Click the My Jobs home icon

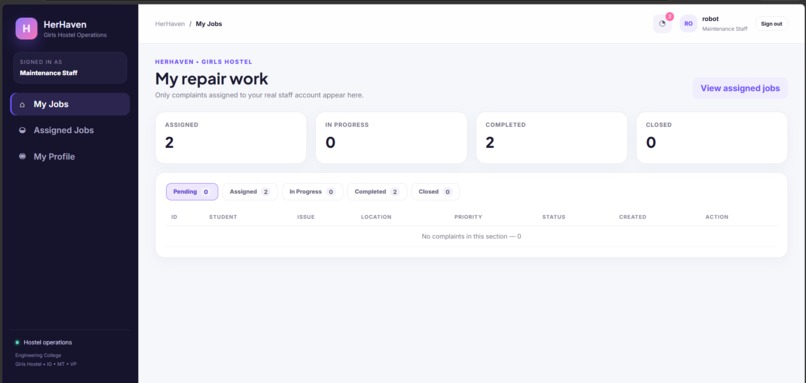[x=22, y=104]
